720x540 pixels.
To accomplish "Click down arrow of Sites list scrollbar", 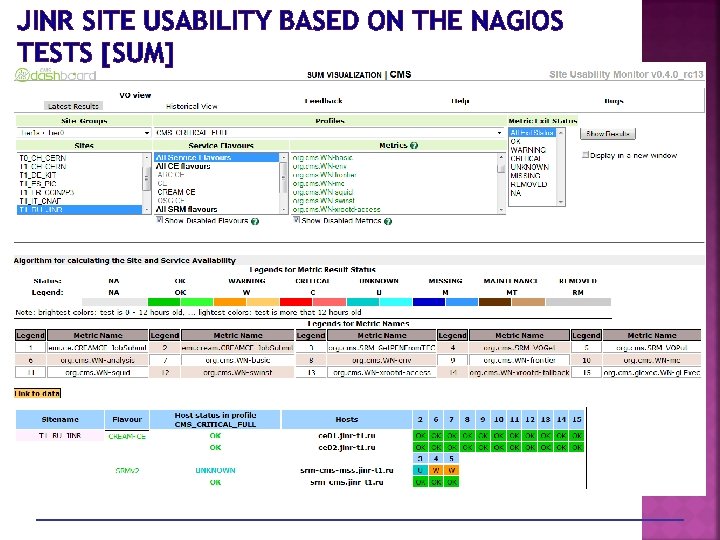I will coord(146,210).
